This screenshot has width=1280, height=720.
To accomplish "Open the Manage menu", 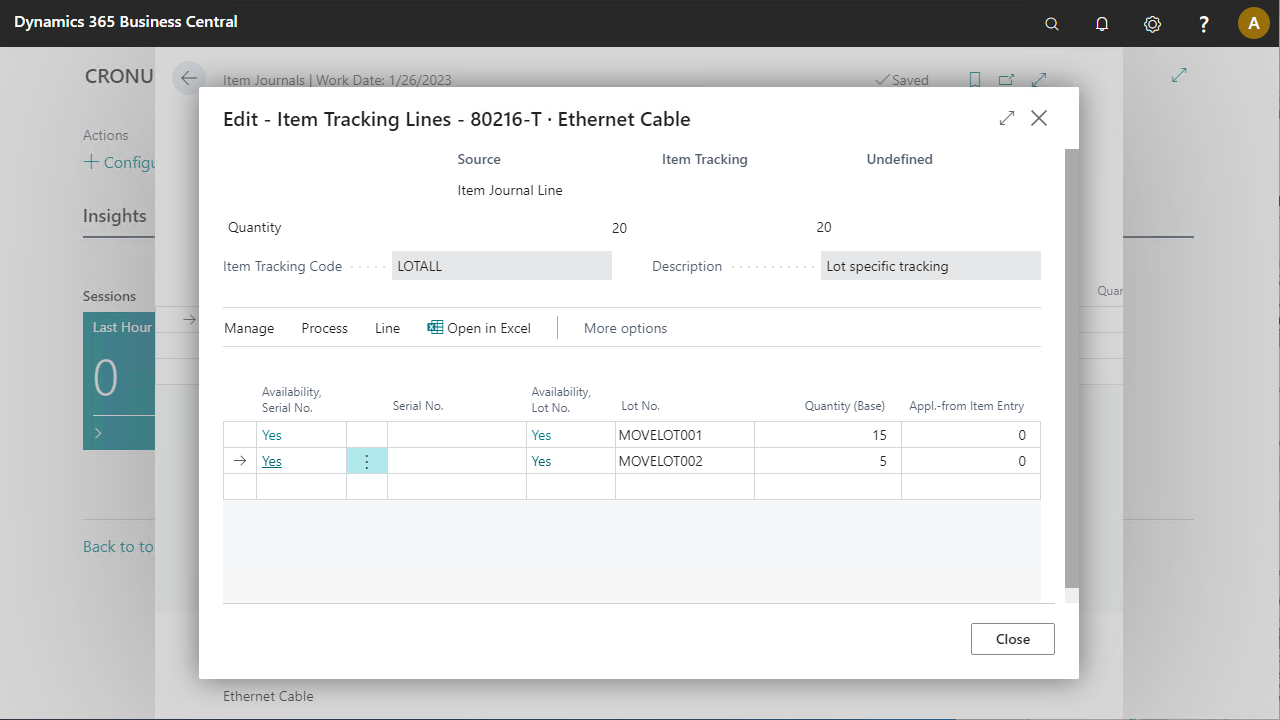I will (x=249, y=328).
